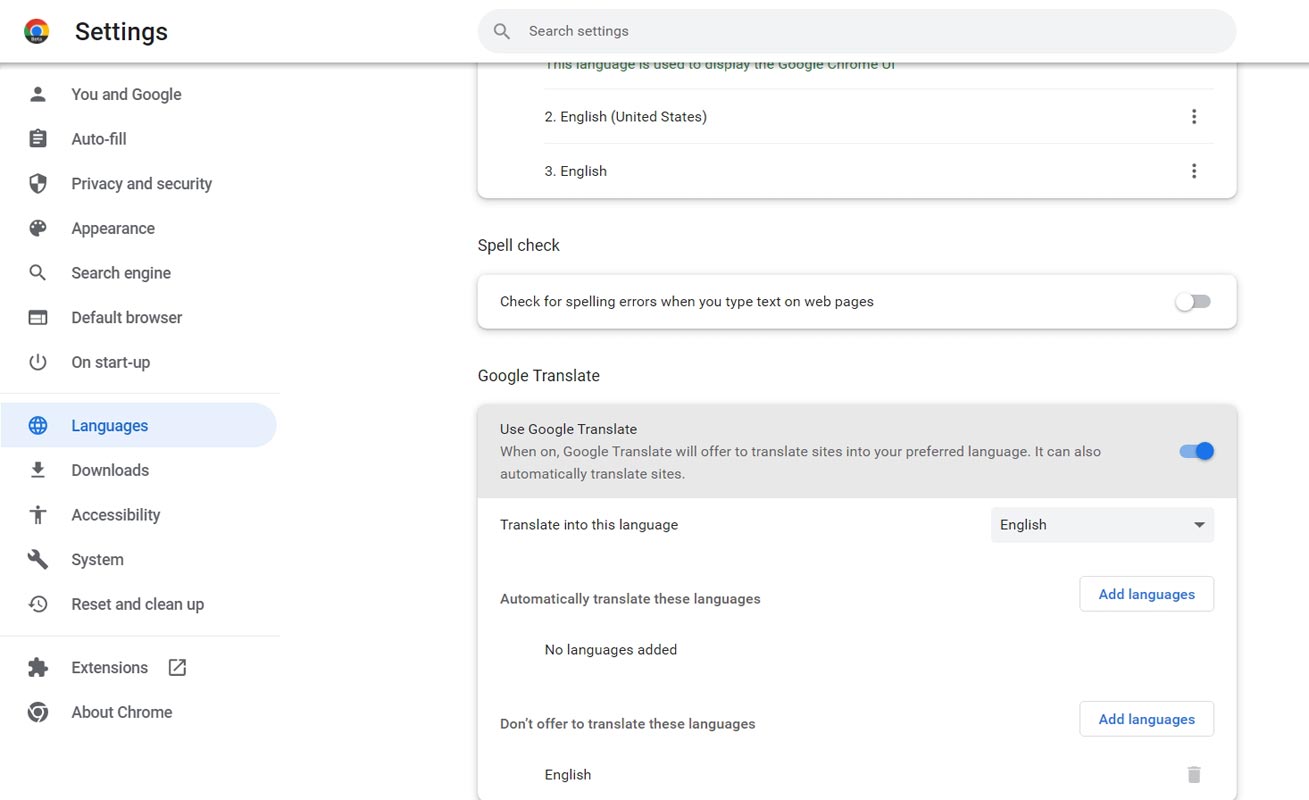
Task: Click the Automatically translate these languages label
Action: [x=630, y=599]
